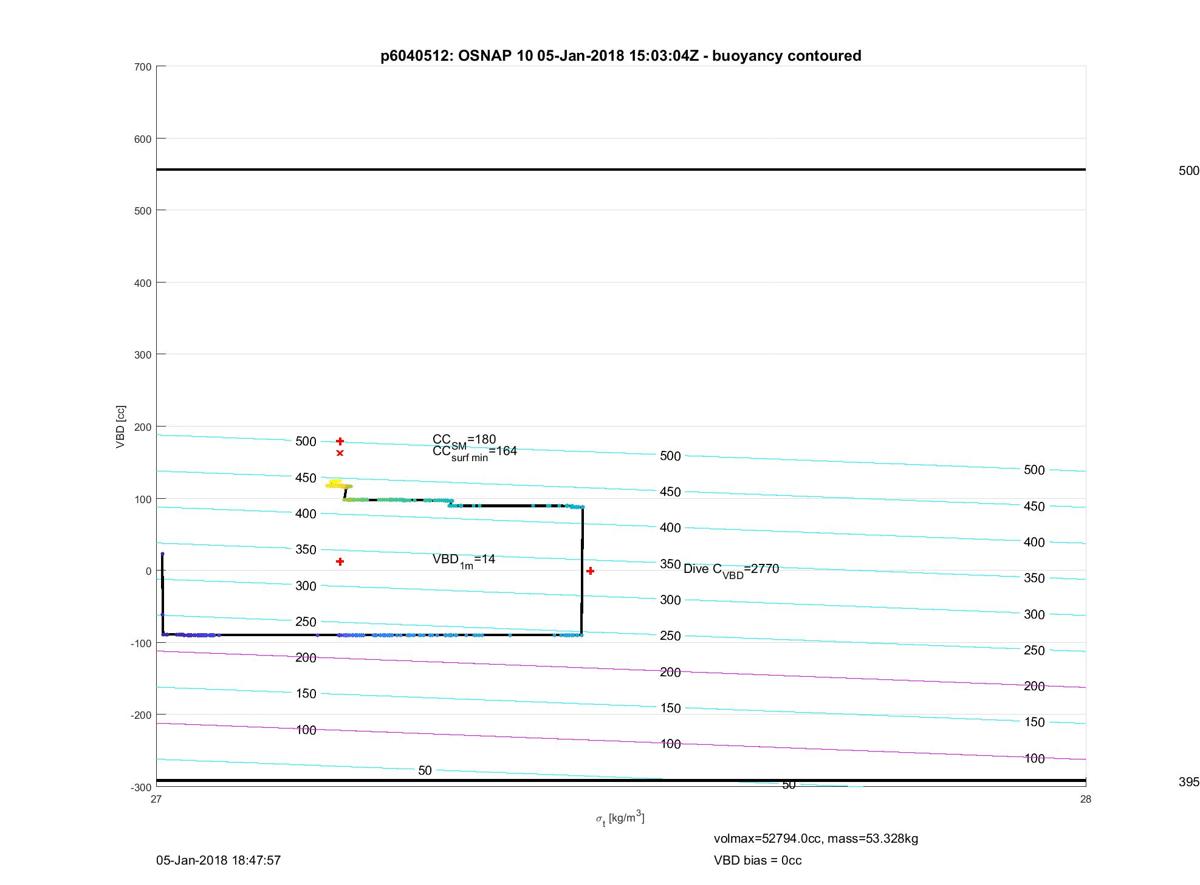This screenshot has height=885, width=1200.
Task: Click the y-axis tick label "-100"
Action: [x=140, y=643]
